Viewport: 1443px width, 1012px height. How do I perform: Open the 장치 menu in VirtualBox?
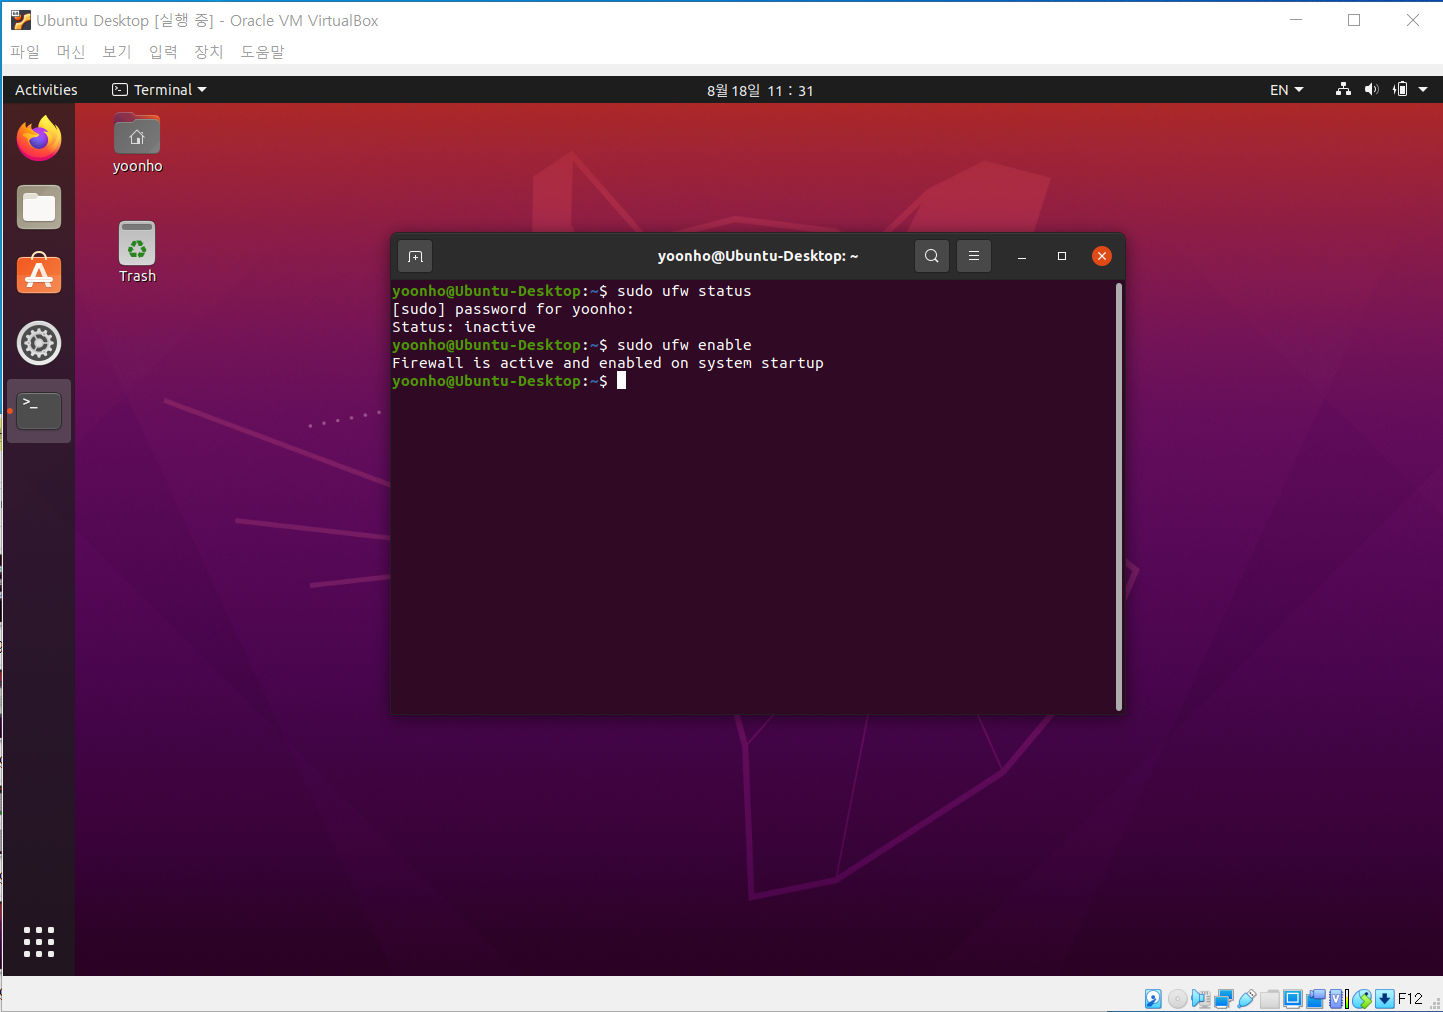point(209,51)
